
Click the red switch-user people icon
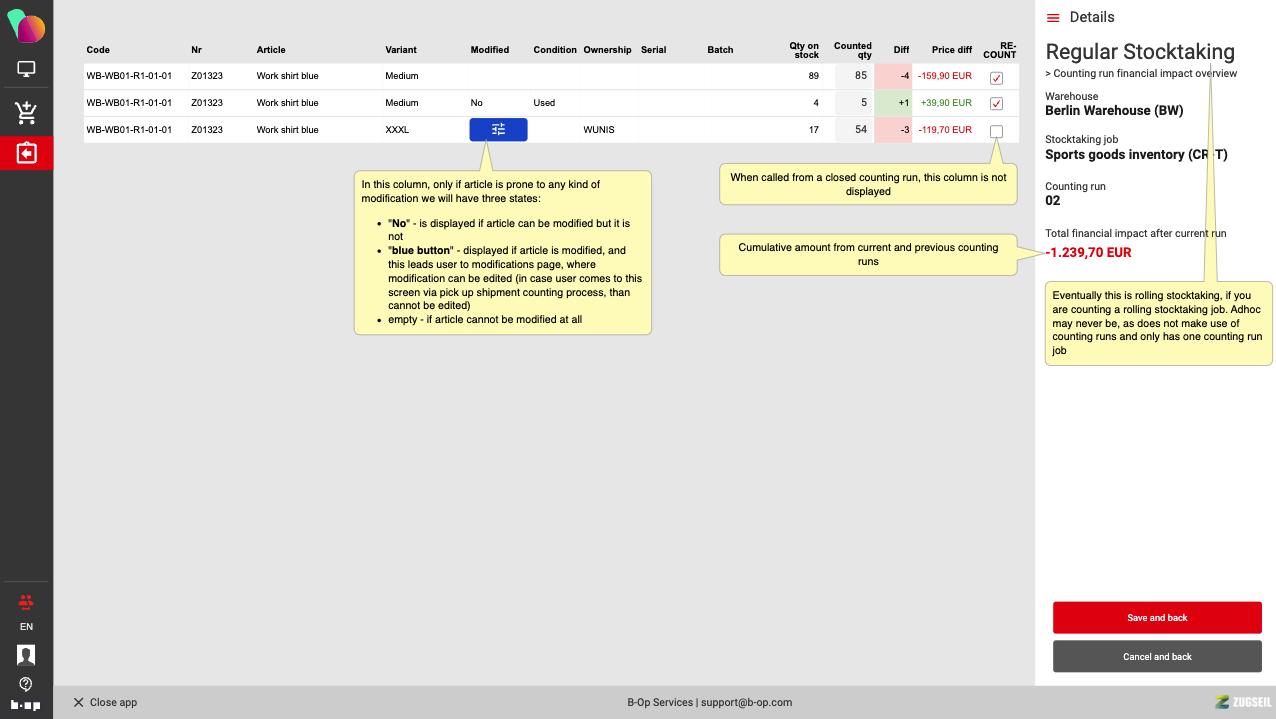coord(26,602)
